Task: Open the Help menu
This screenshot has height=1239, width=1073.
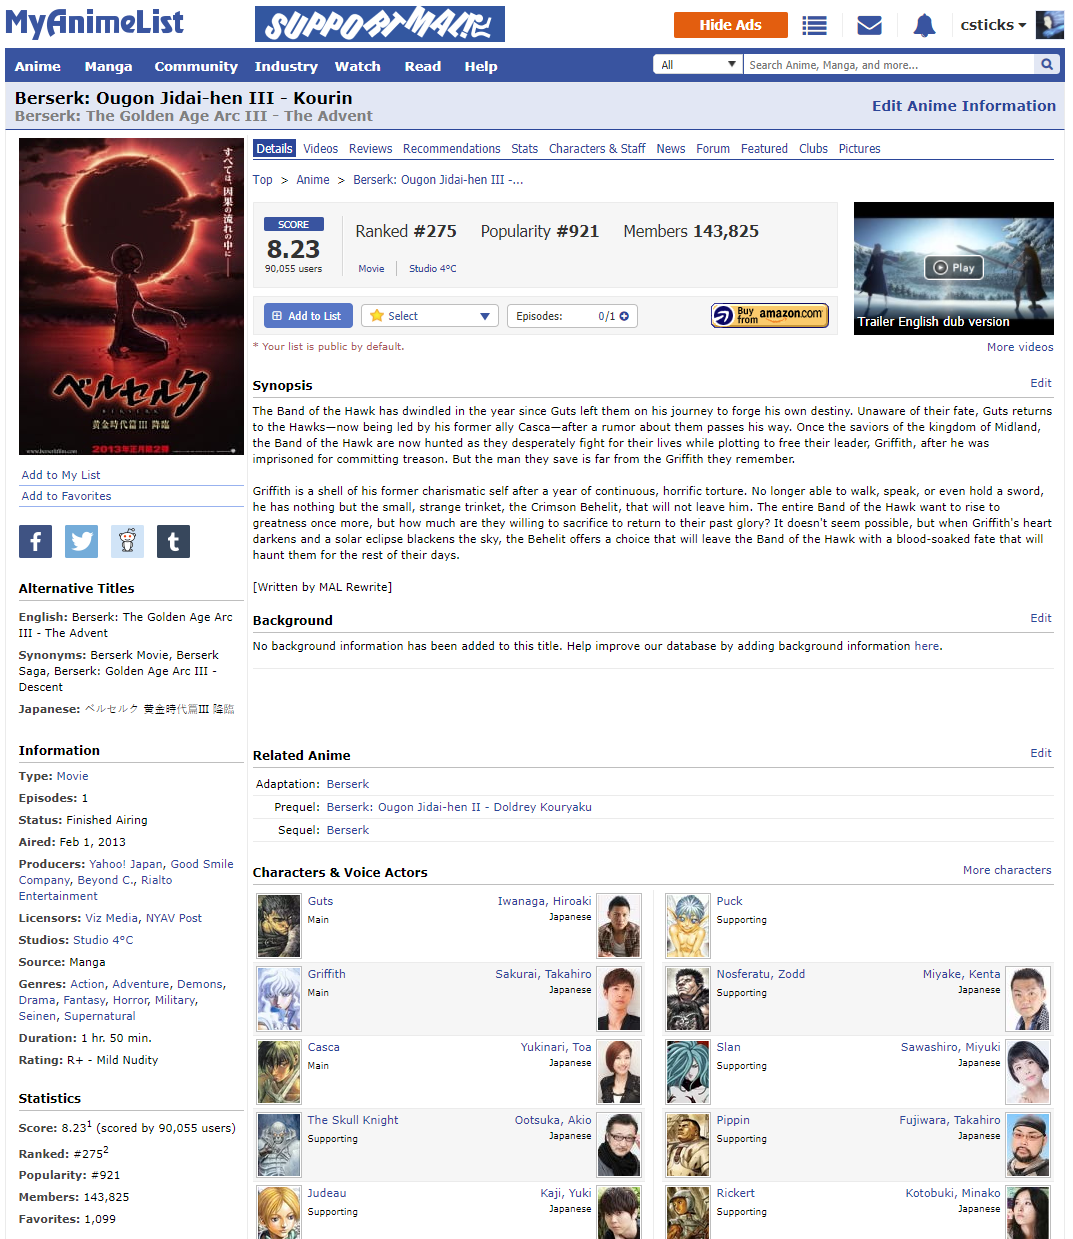Action: coord(481,66)
